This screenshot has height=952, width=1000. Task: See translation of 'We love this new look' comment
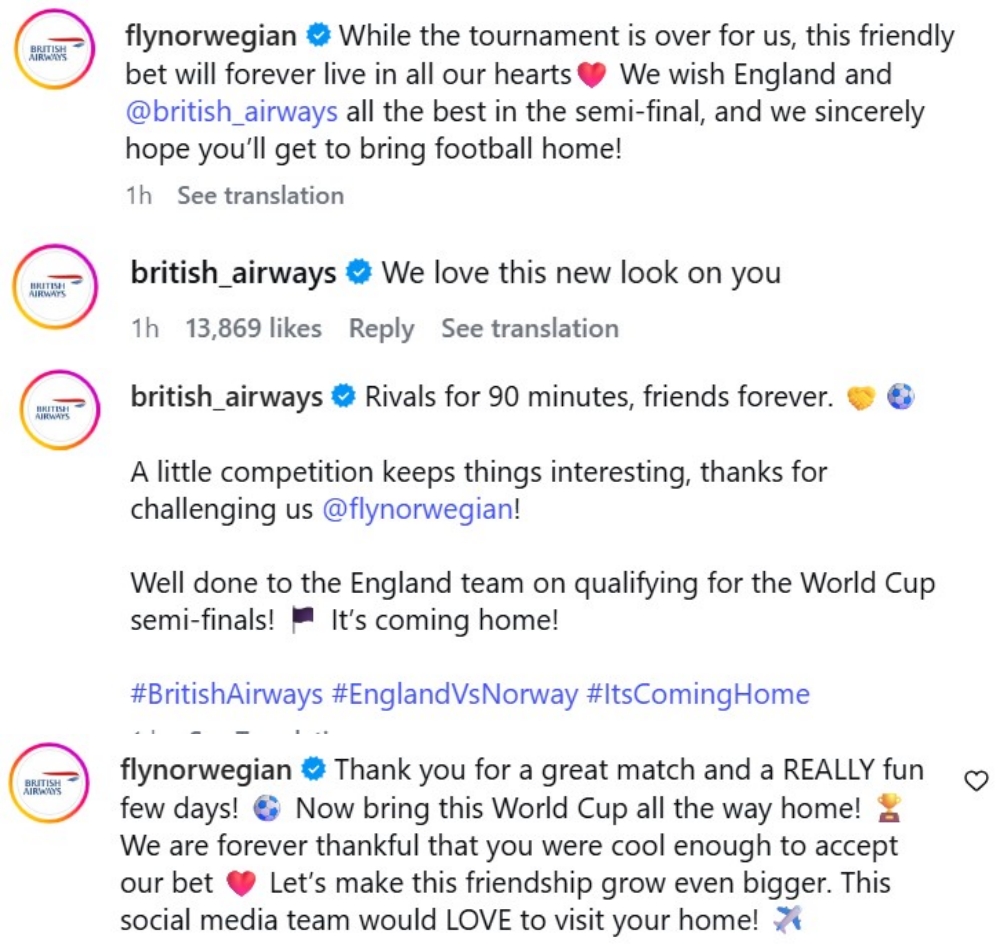click(x=530, y=328)
